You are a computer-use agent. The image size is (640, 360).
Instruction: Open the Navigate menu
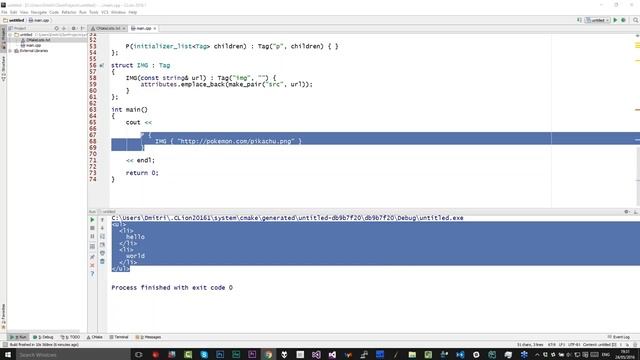[39, 12]
